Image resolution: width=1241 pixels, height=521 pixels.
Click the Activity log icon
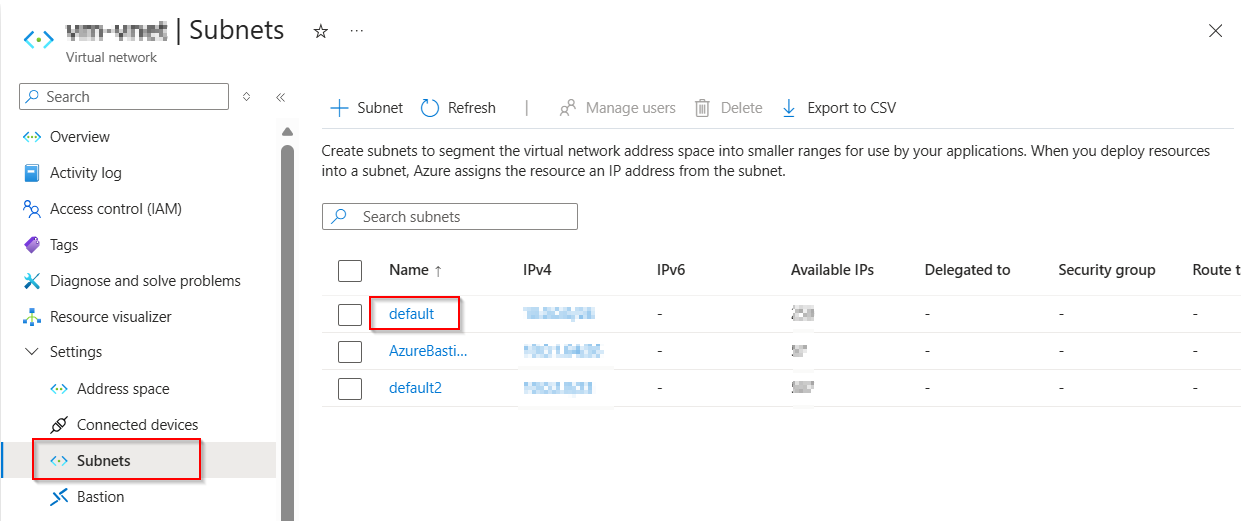point(32,173)
